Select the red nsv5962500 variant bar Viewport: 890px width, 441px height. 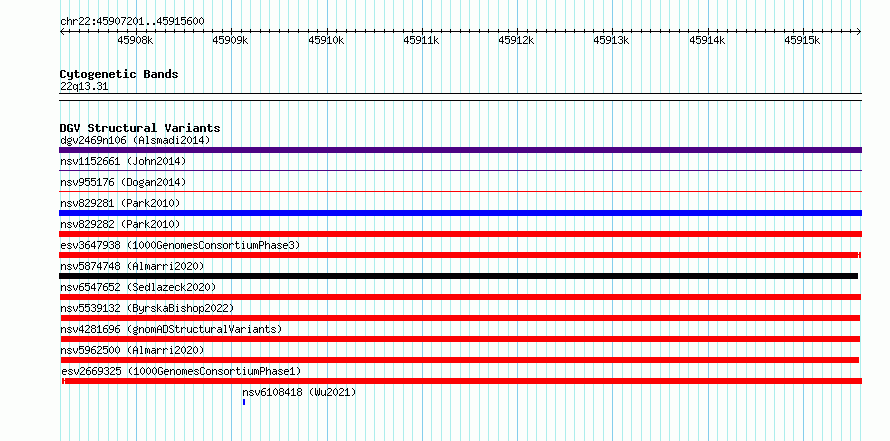click(x=459, y=360)
